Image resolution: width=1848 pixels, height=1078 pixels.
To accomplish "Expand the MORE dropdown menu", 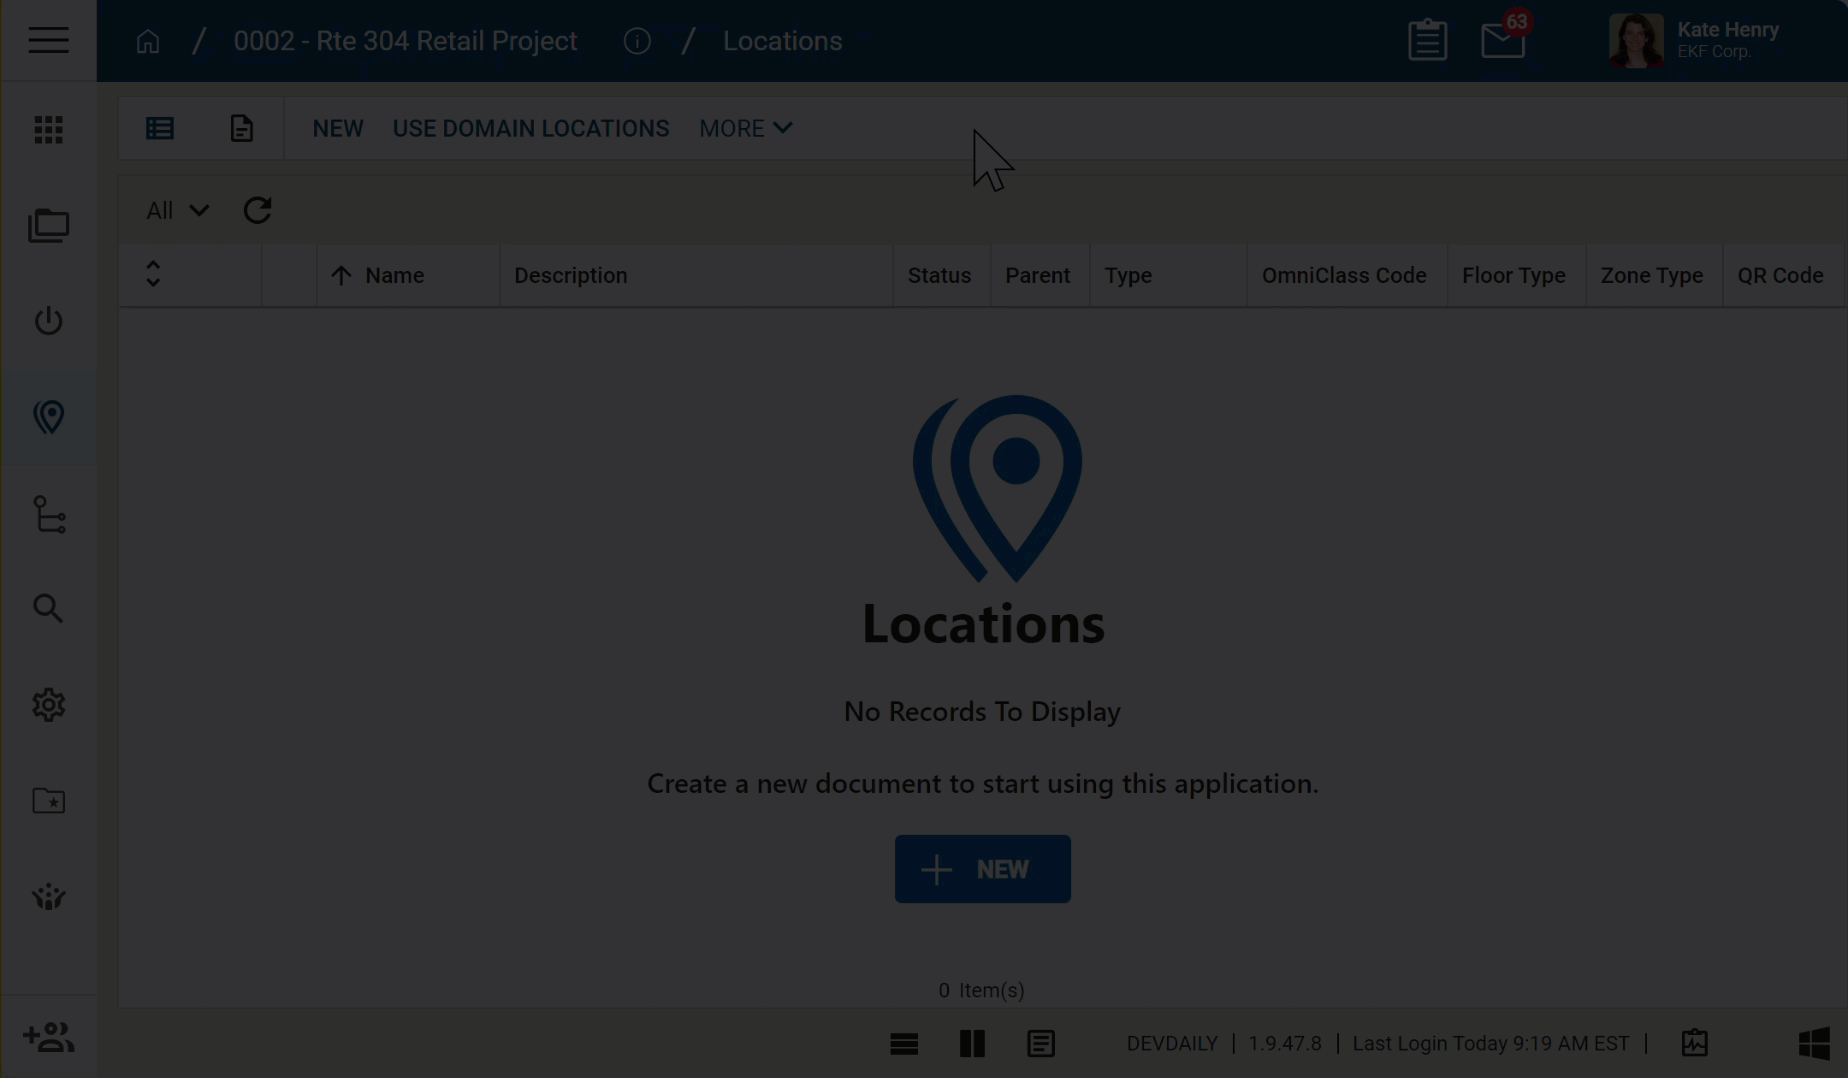I will 745,129.
